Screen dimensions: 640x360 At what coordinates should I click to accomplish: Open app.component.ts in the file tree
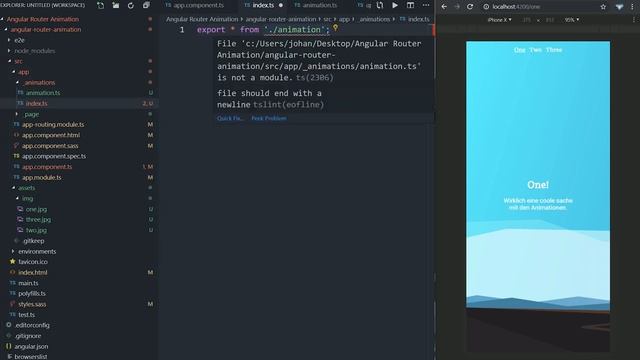click(x=47, y=167)
